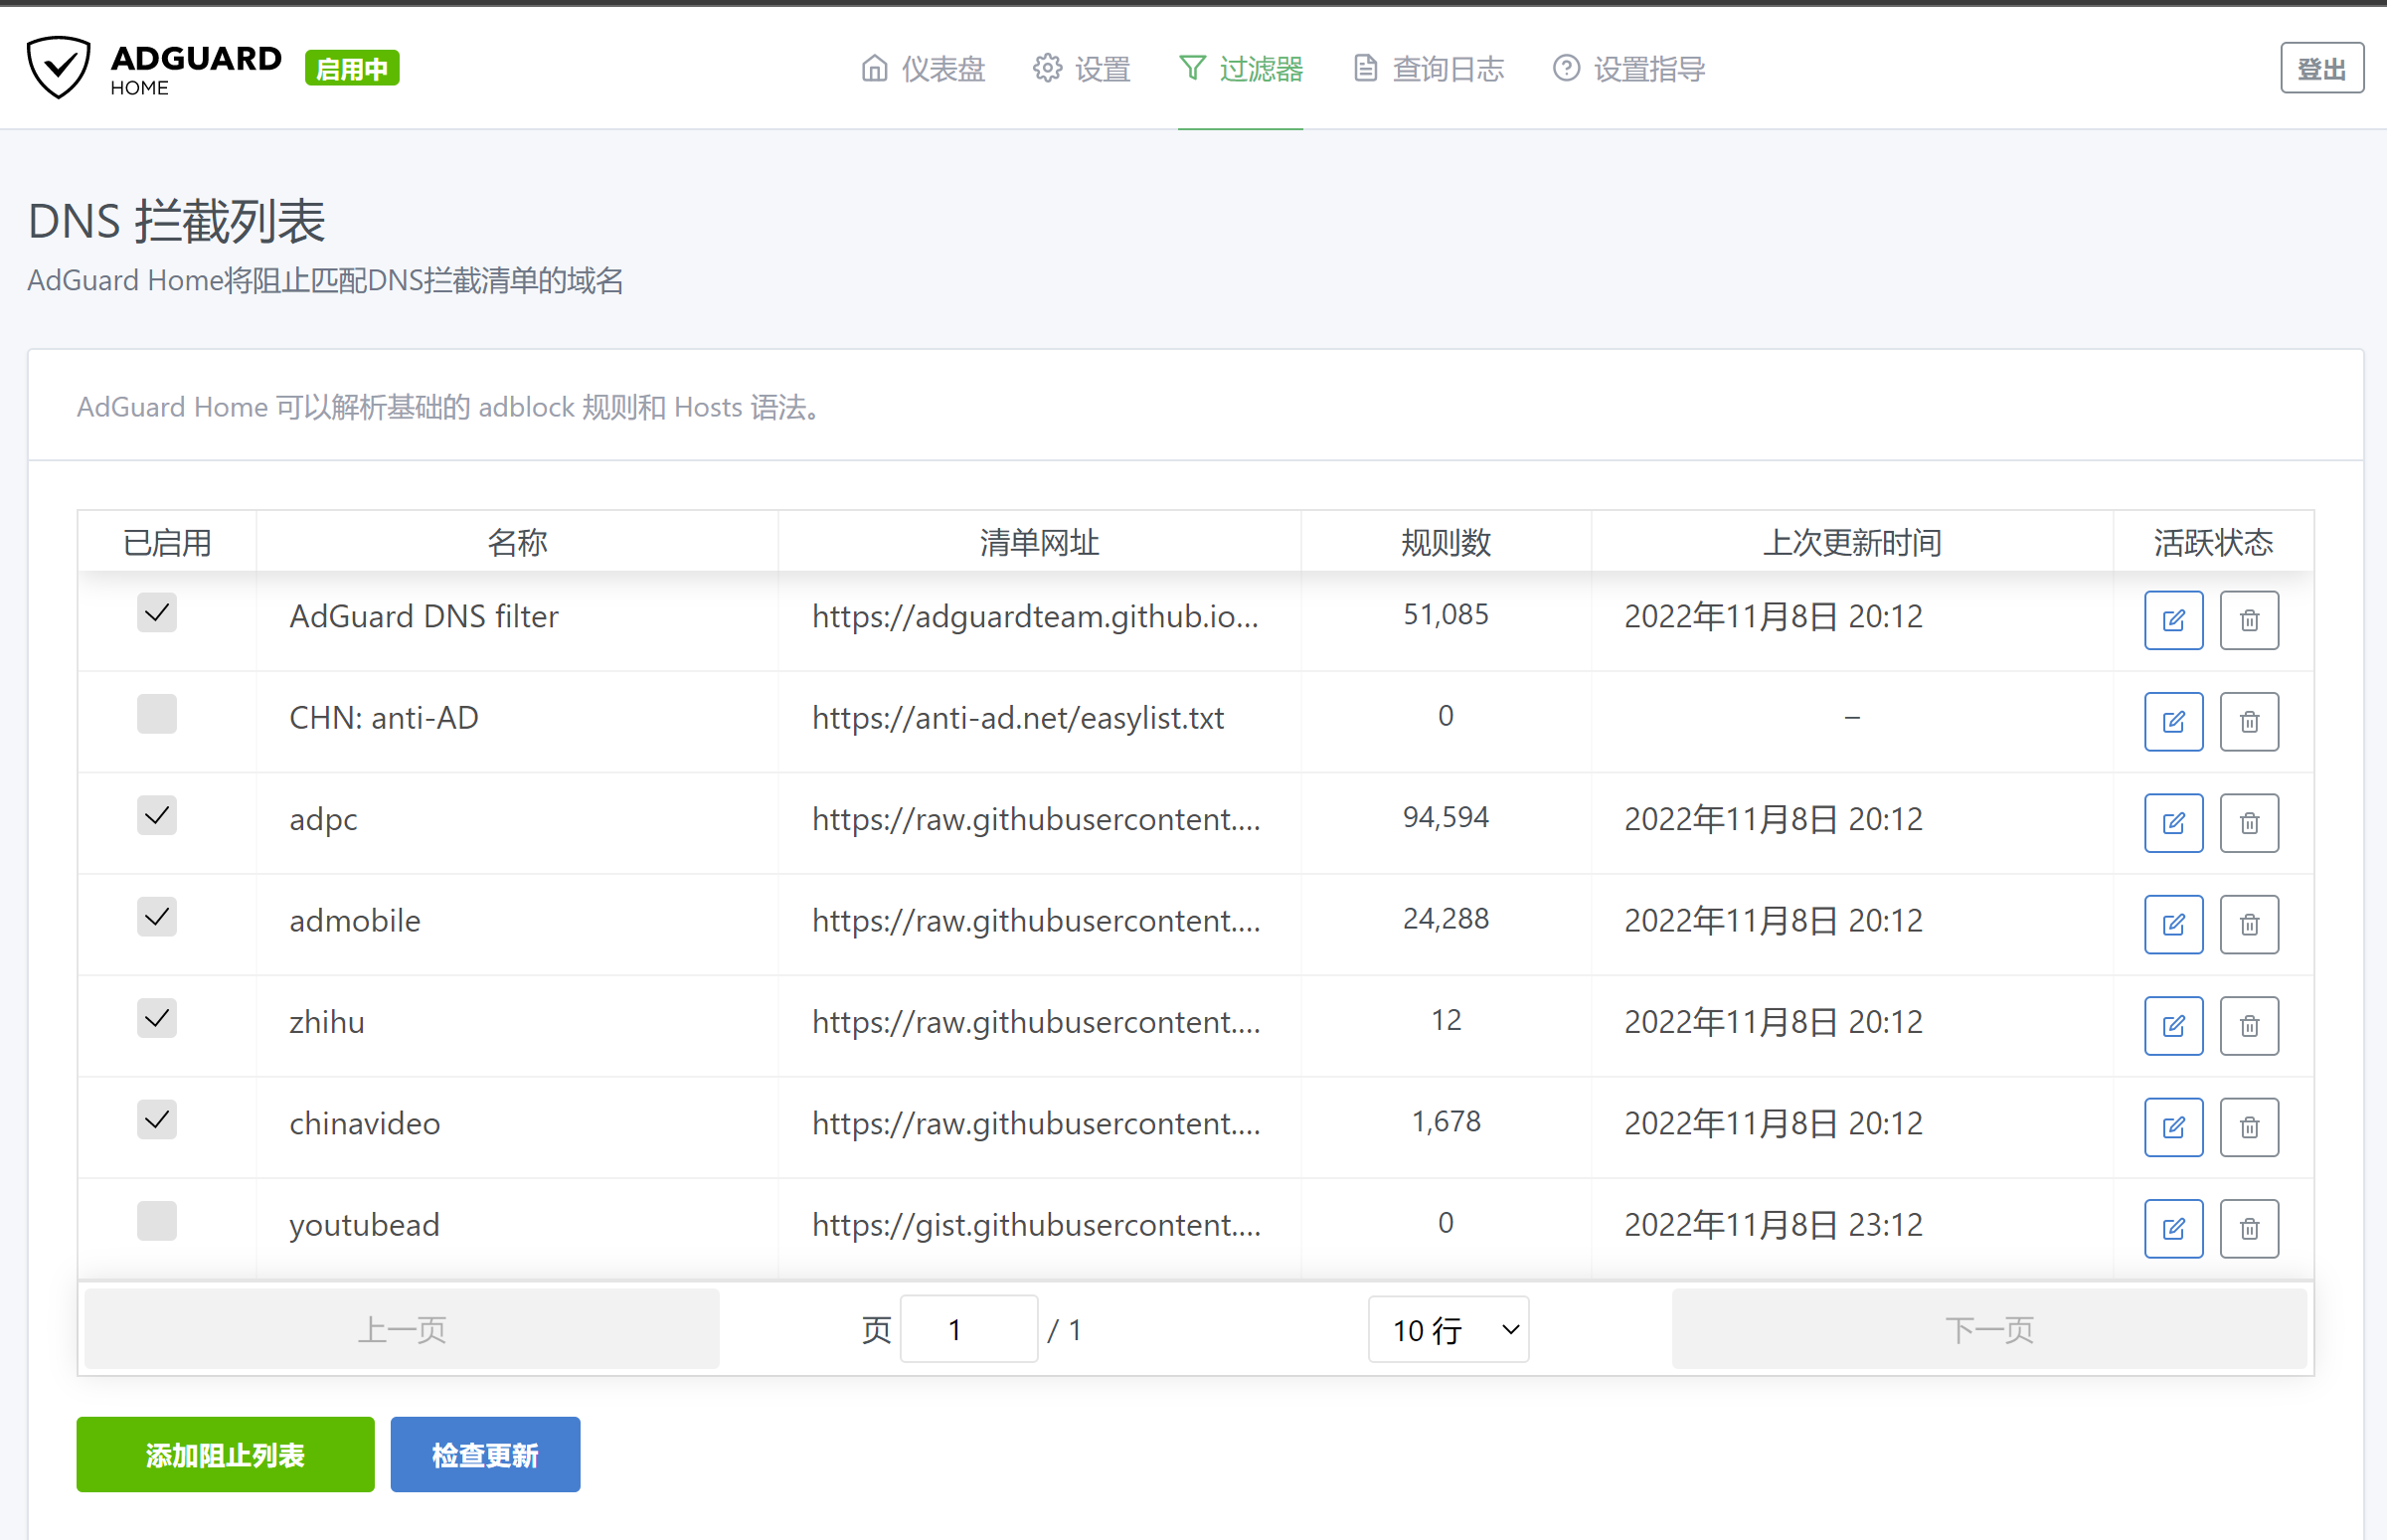2387x1540 pixels.
Task: Edit the chinavideo blocklist entry
Action: pyautogui.click(x=2173, y=1127)
